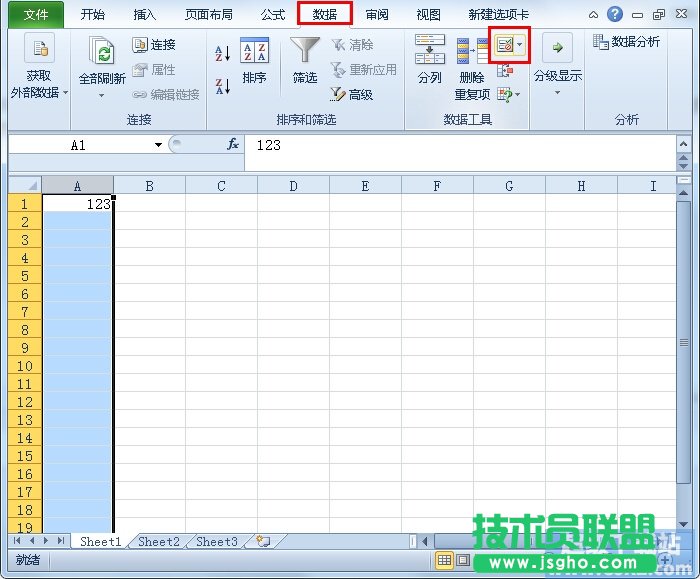The image size is (700, 579).
Task: Click the vertical scrollbar up arrow
Action: coord(683,193)
